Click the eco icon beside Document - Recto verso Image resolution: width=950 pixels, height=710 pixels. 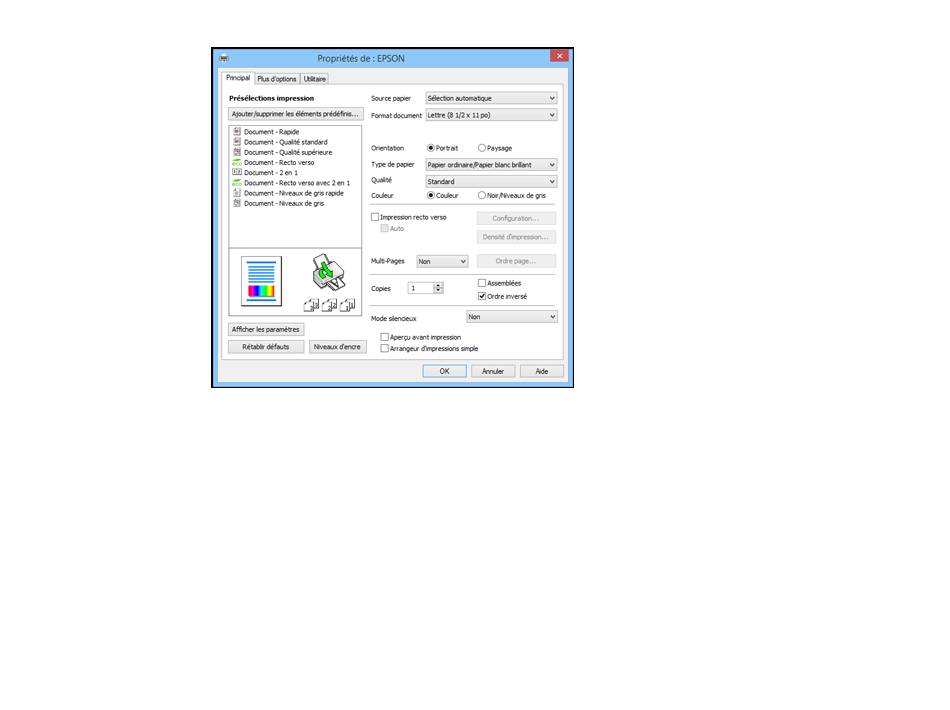point(237,162)
